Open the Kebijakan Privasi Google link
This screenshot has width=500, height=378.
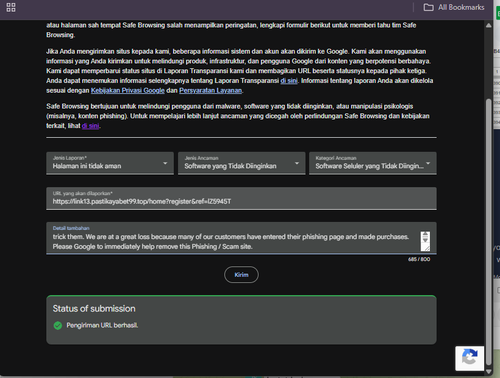click(128, 90)
